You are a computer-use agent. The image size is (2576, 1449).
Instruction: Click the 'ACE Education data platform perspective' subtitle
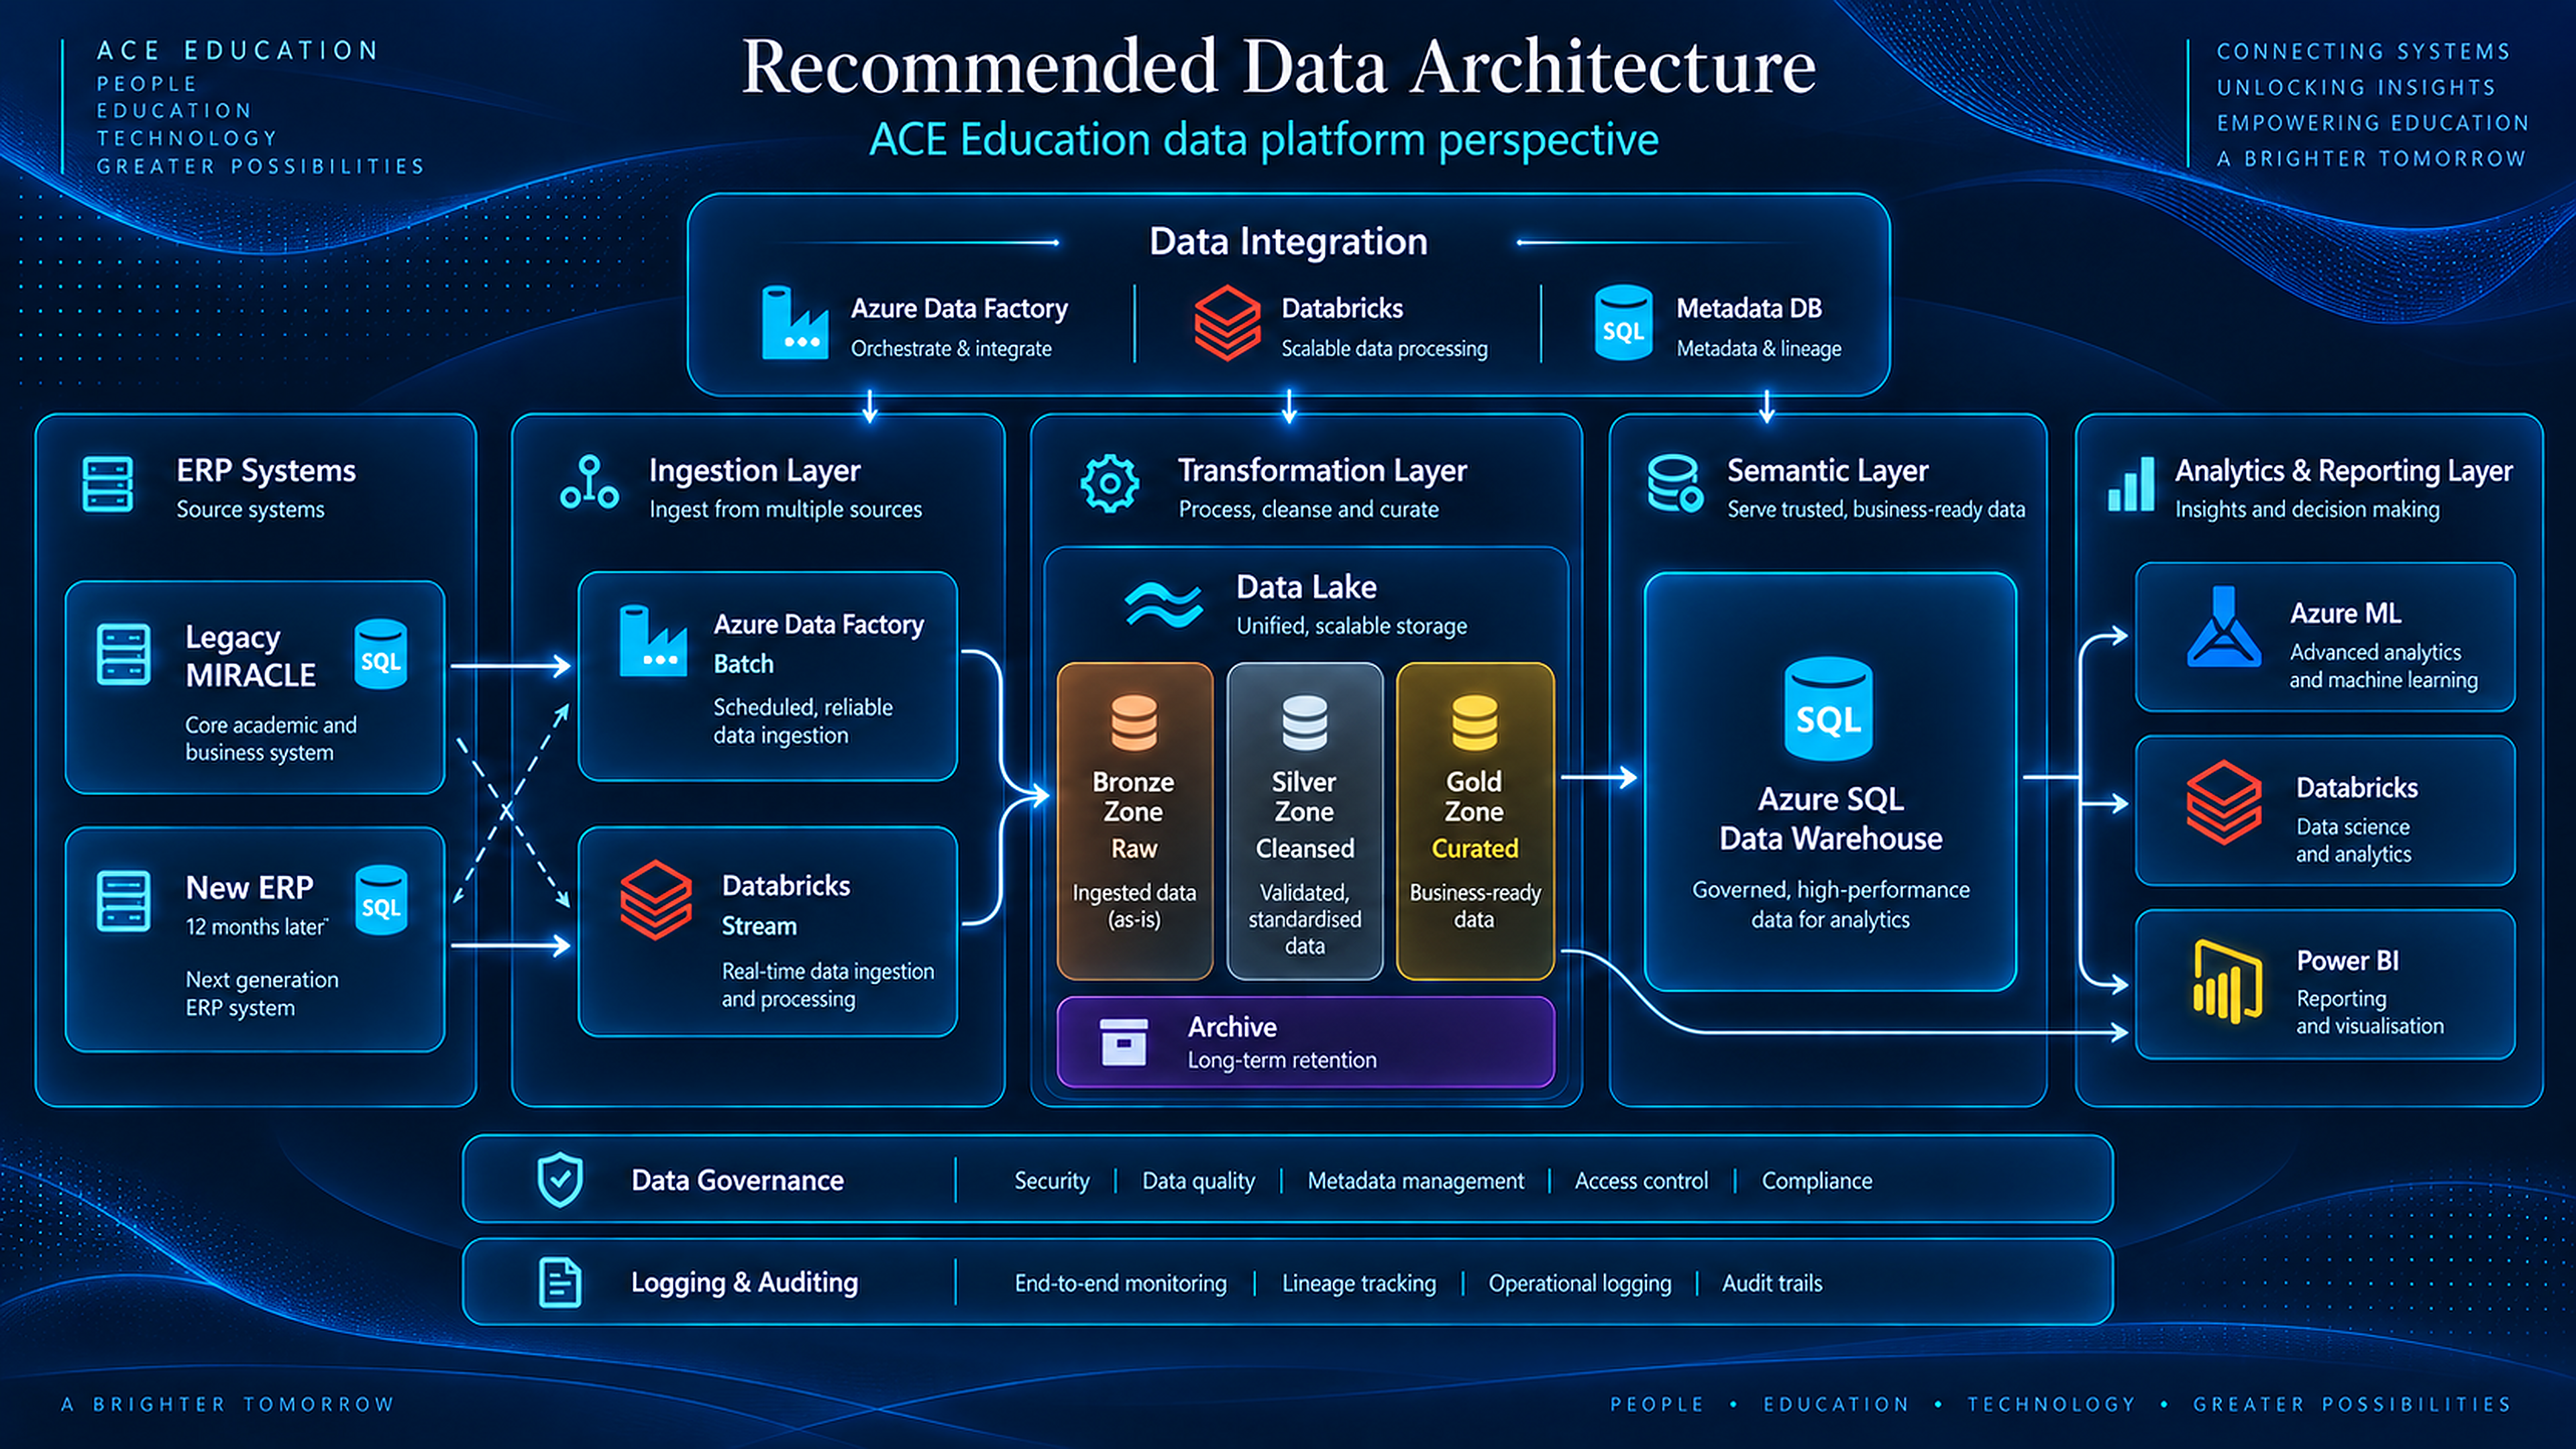tap(1263, 139)
